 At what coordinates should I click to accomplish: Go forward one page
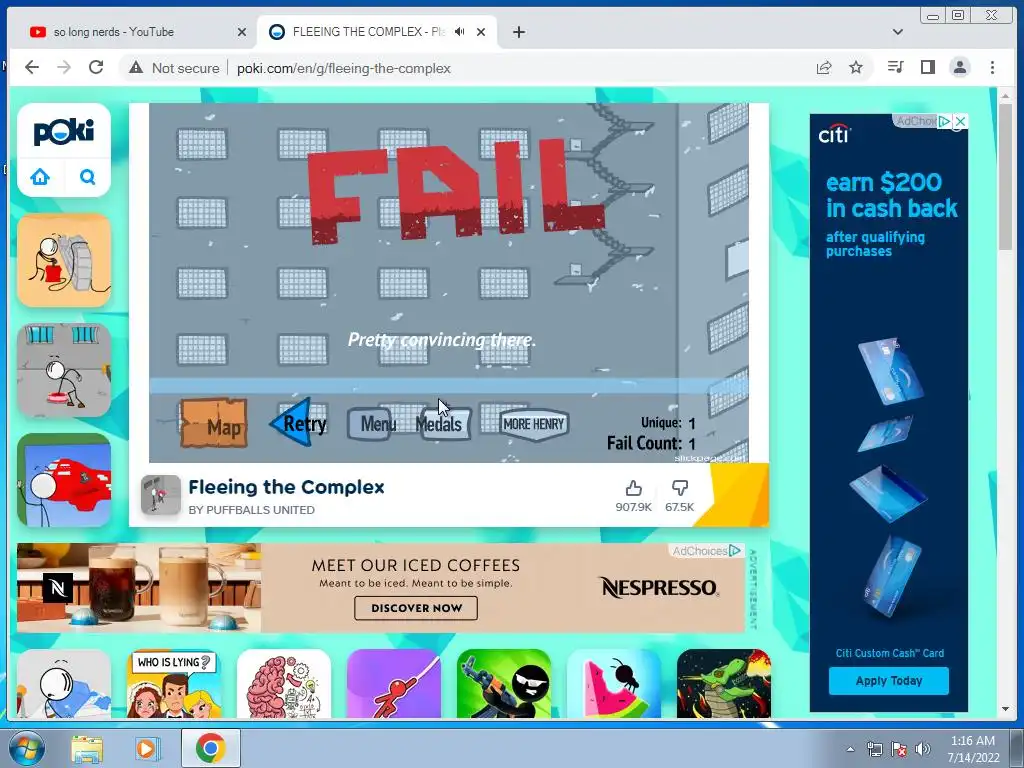pos(64,67)
